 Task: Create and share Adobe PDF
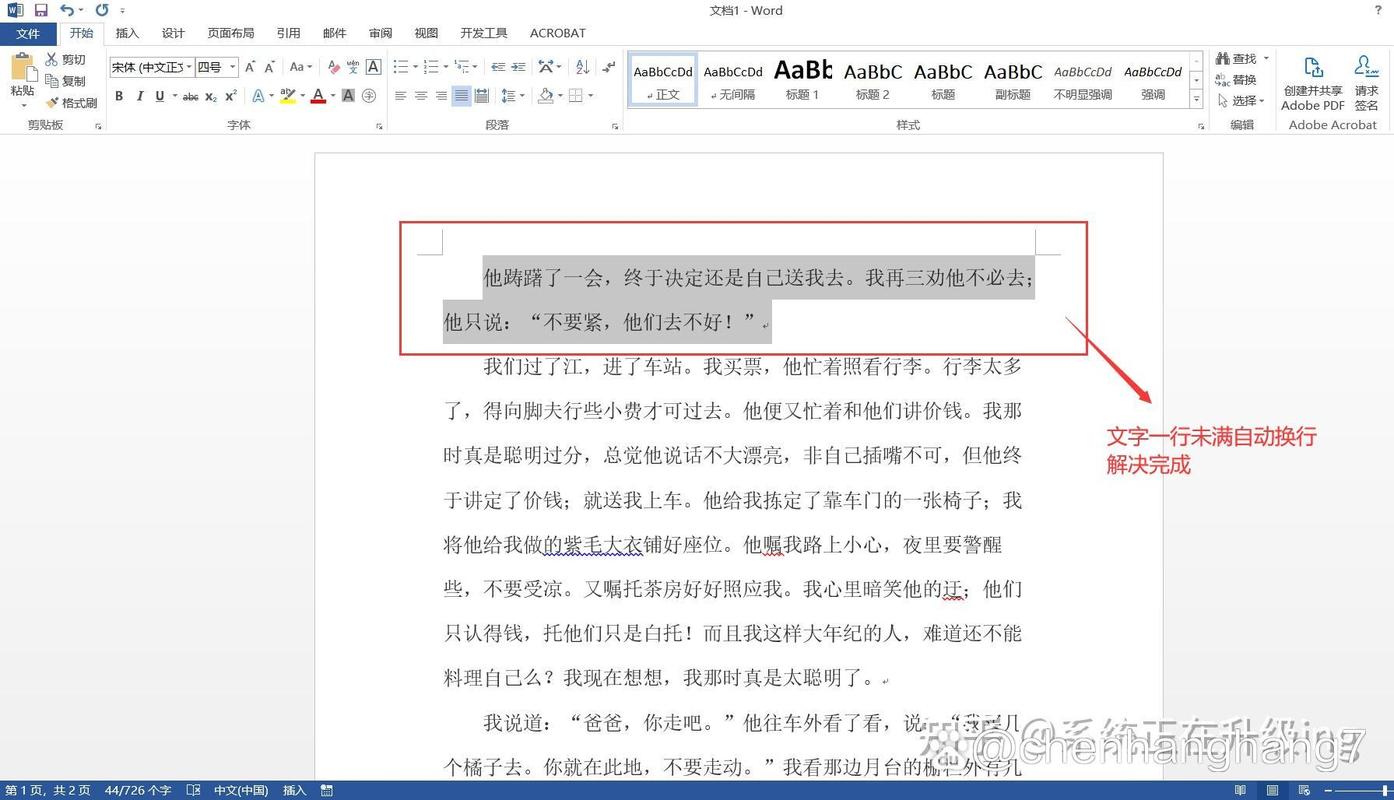[1313, 82]
